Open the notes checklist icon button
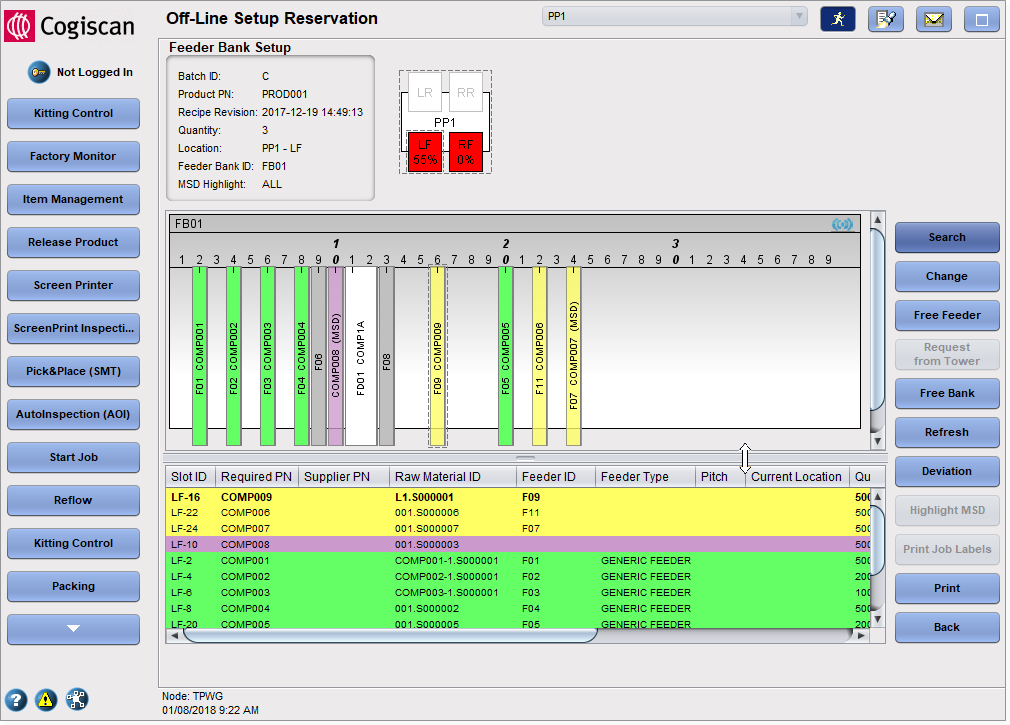The height and width of the screenshot is (725, 1010). (886, 19)
